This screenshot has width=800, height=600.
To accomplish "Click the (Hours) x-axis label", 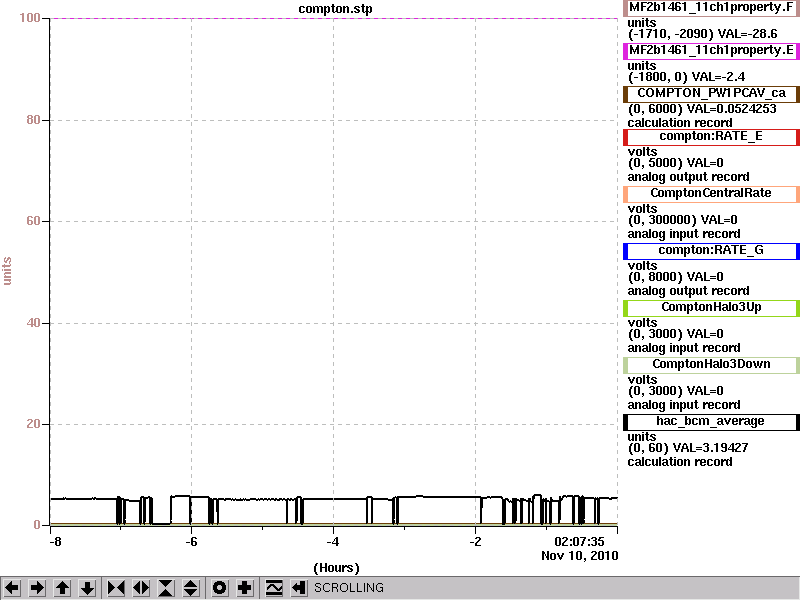I will pos(336,568).
